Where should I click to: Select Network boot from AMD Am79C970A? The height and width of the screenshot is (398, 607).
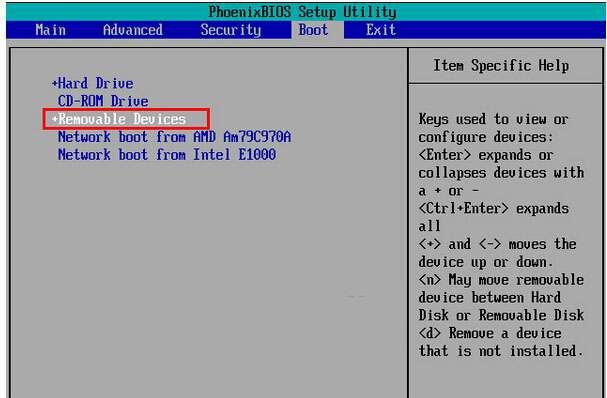[x=174, y=137]
